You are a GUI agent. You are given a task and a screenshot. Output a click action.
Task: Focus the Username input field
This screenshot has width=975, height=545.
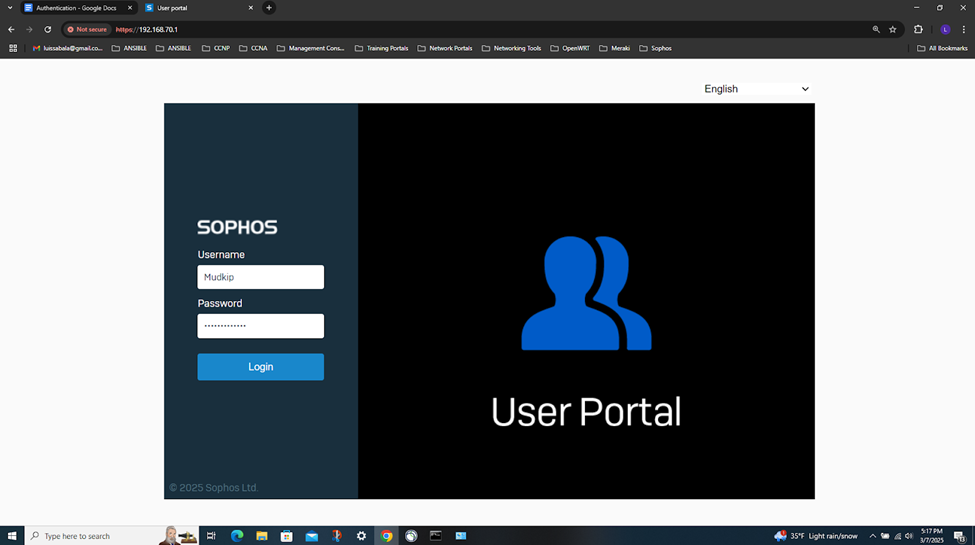261,277
